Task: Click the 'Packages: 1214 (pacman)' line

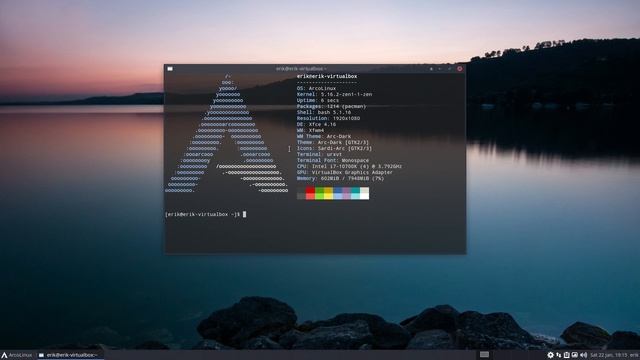Action: (x=331, y=107)
